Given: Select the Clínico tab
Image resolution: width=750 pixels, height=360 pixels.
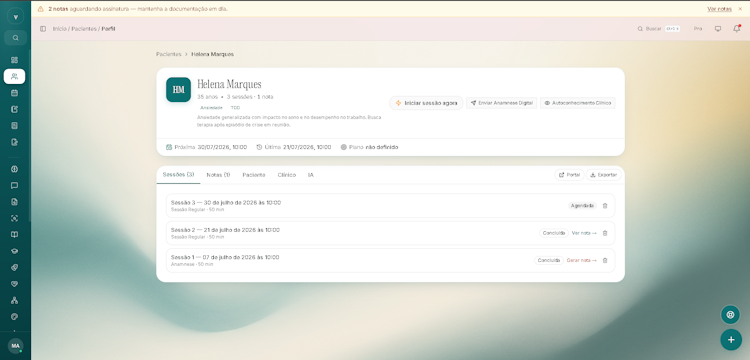Looking at the screenshot, I should coord(287,175).
